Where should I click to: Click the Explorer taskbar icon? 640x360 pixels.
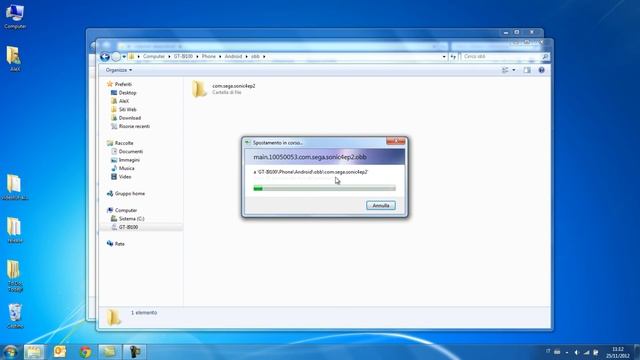34,351
